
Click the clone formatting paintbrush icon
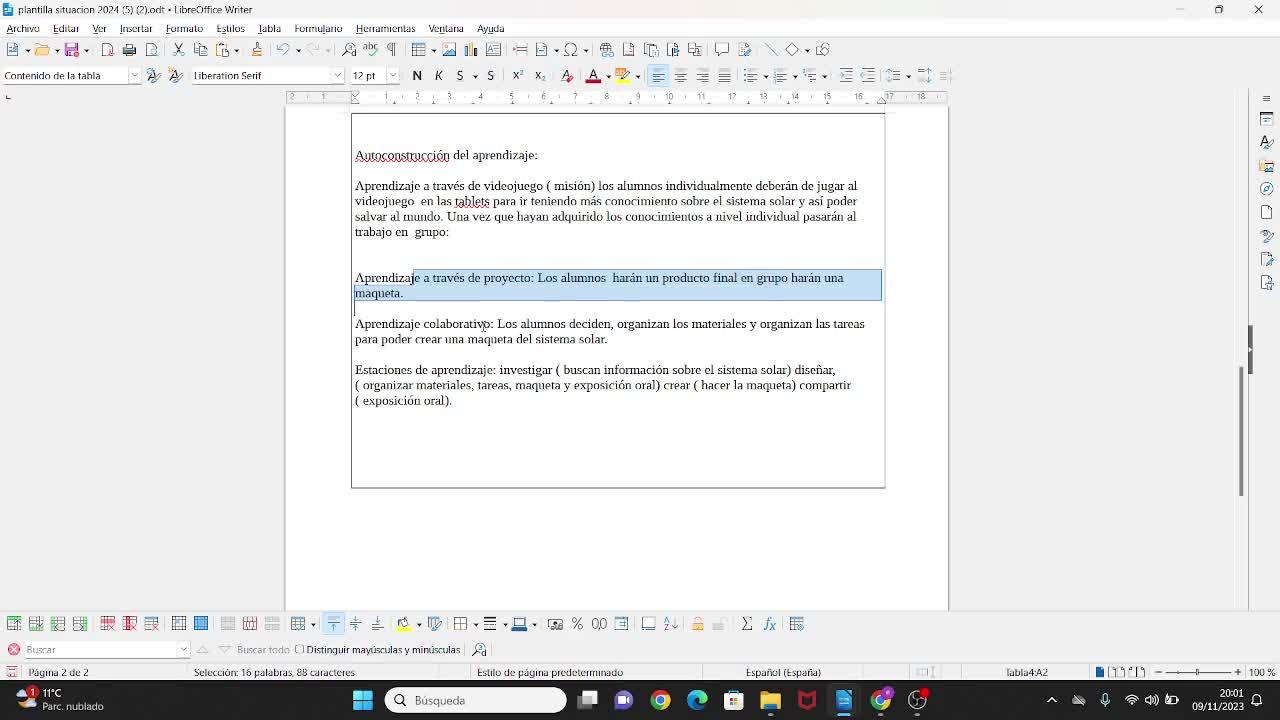point(257,50)
